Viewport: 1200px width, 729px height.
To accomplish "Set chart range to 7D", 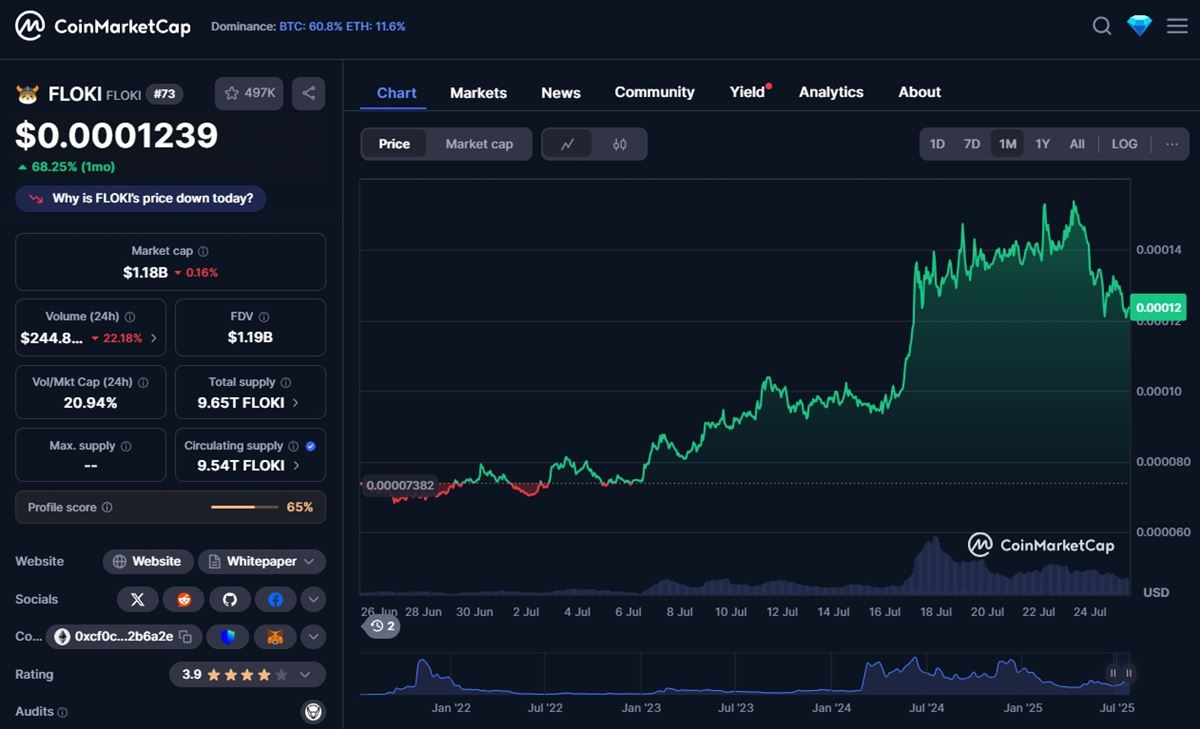I will (x=972, y=144).
